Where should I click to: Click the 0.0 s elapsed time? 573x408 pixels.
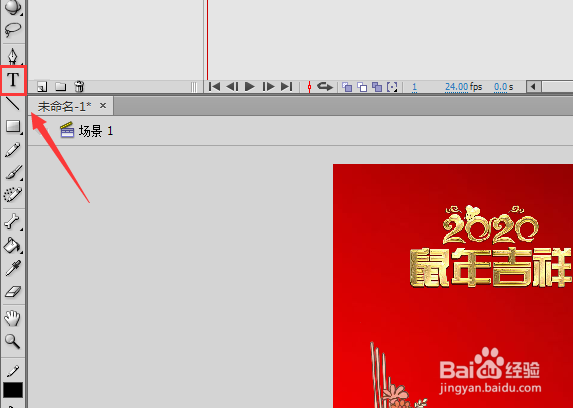(500, 87)
